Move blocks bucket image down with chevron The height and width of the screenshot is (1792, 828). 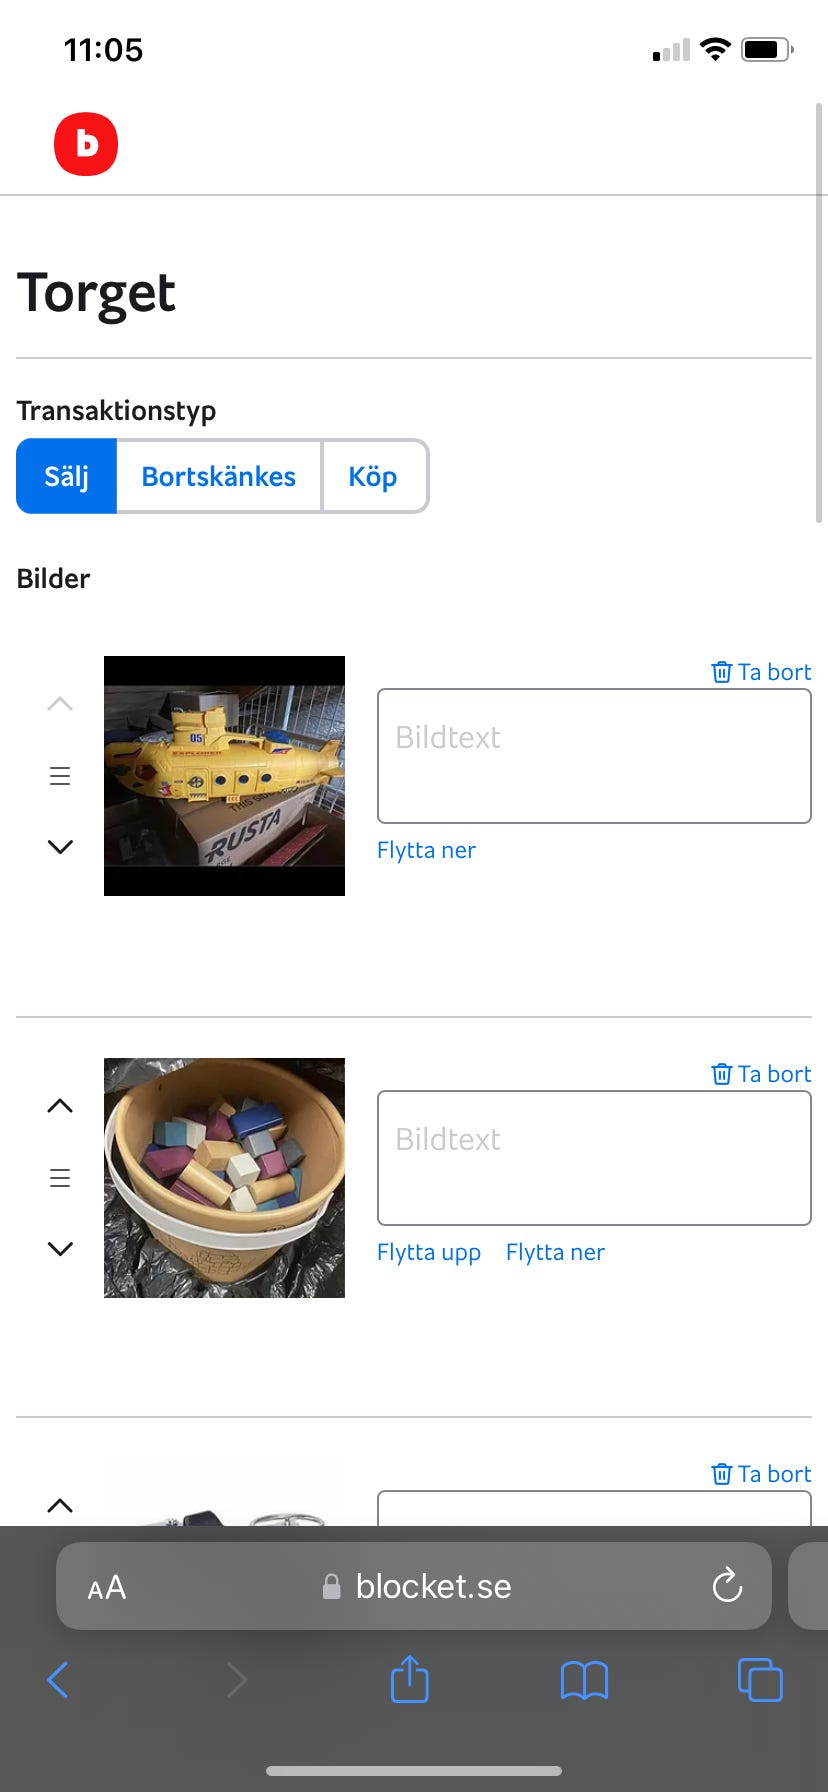click(x=60, y=1249)
